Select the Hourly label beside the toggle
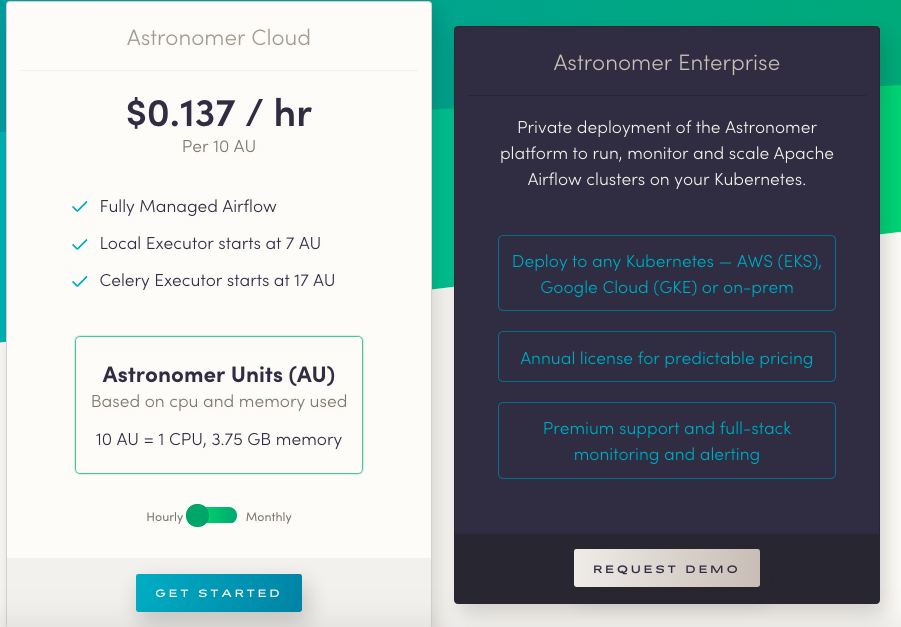901x627 pixels. click(164, 517)
